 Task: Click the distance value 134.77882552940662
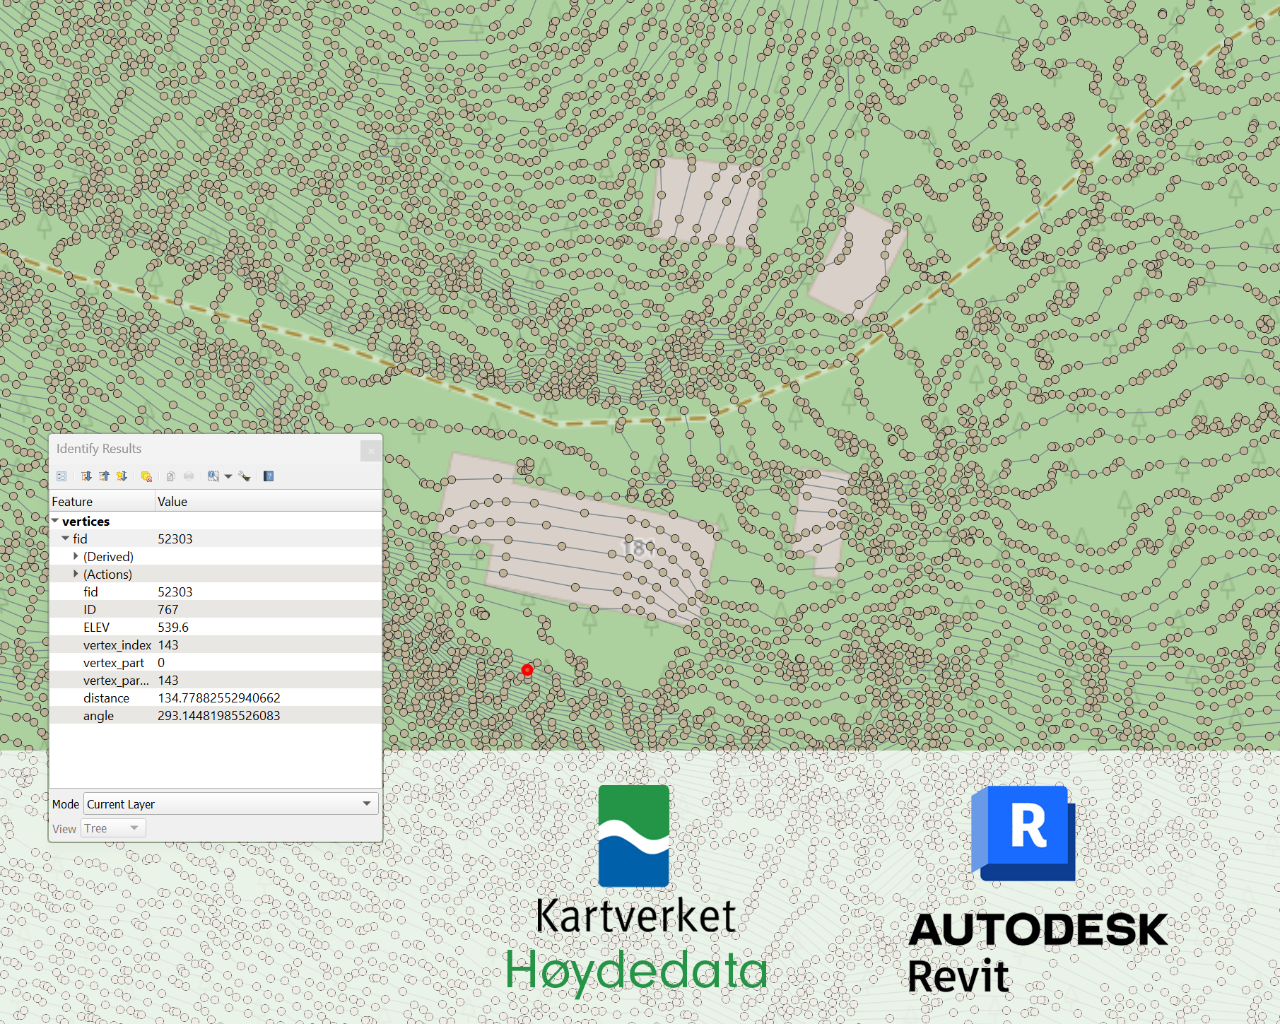[x=219, y=698]
